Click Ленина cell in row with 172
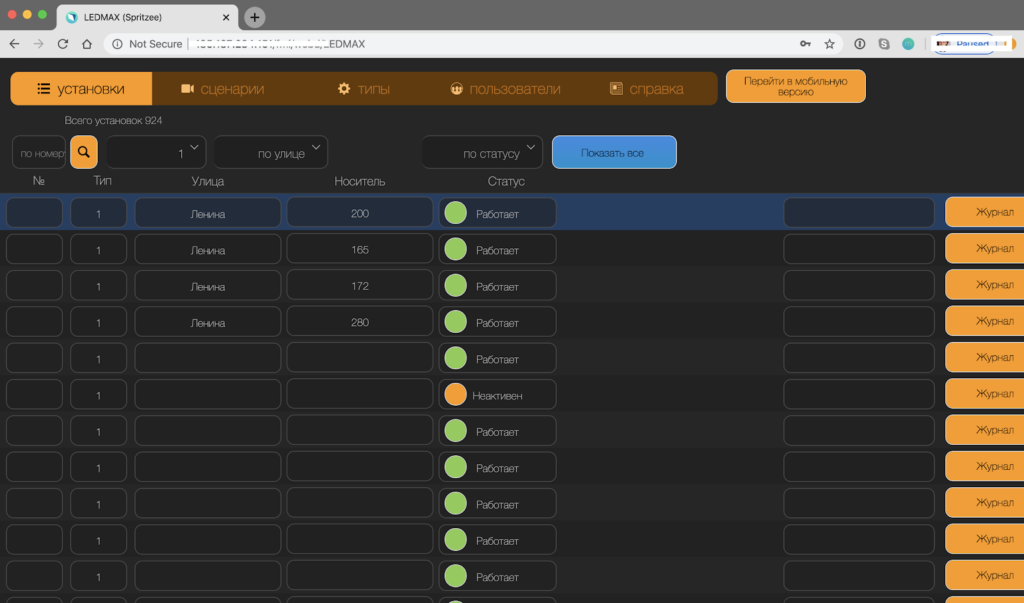Viewport: 1024px width, 603px height. pos(208,285)
